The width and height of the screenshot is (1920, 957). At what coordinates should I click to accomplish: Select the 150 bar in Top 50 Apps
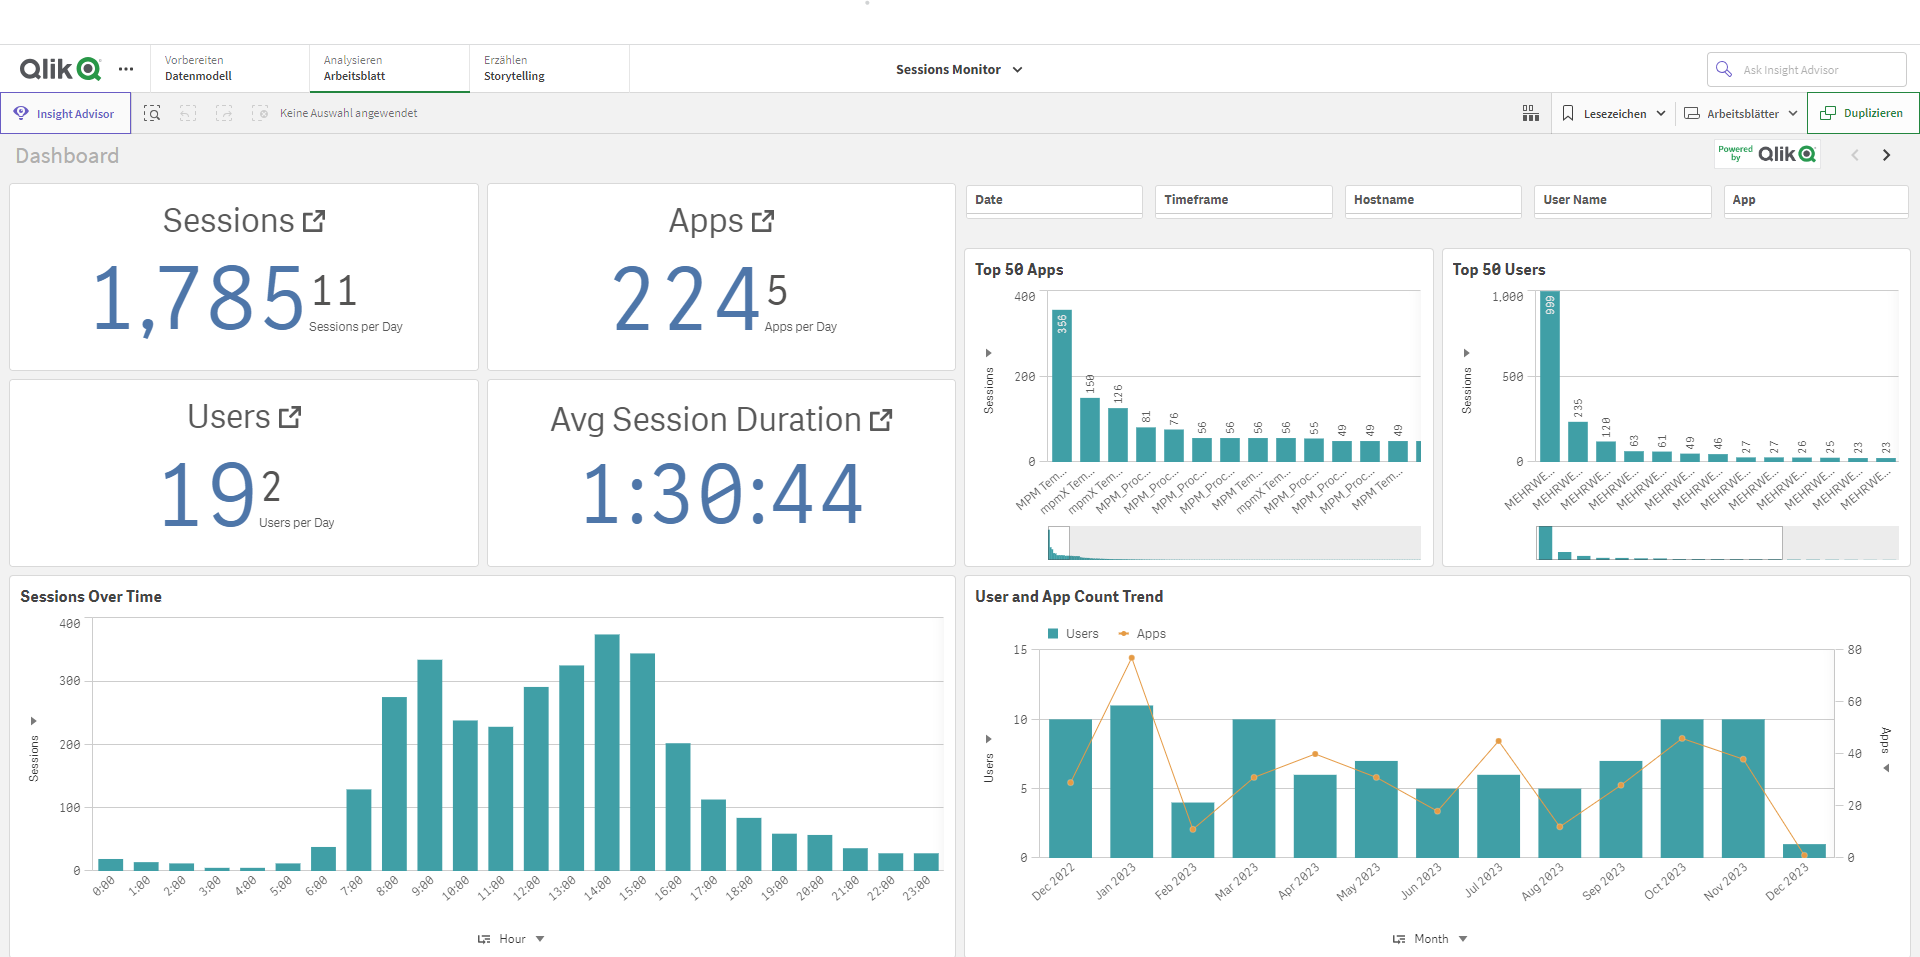(x=1090, y=430)
